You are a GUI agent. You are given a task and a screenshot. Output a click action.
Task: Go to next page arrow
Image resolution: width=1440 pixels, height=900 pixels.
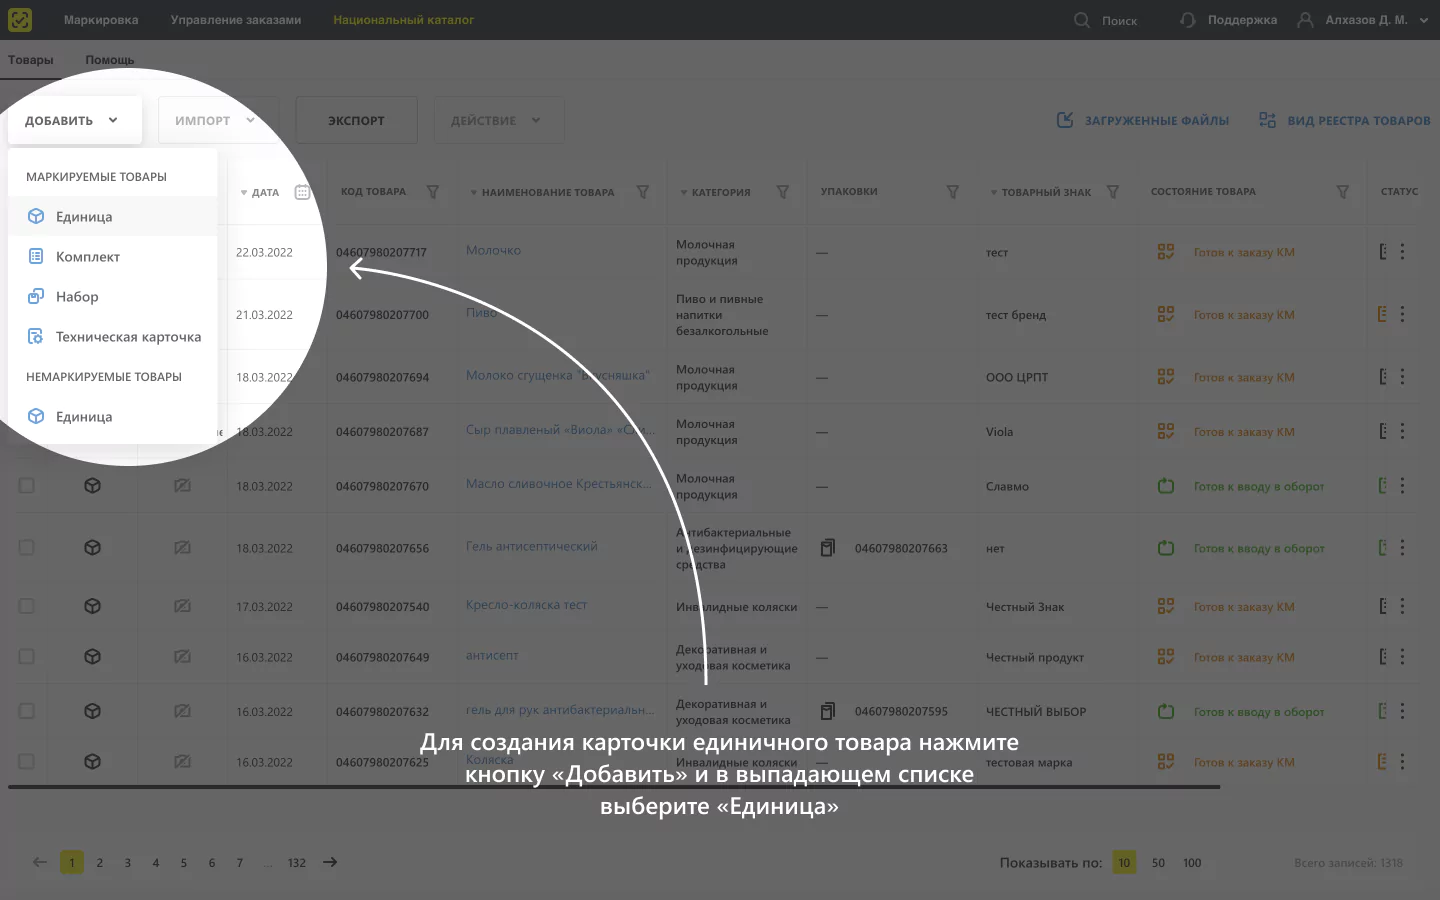[330, 862]
